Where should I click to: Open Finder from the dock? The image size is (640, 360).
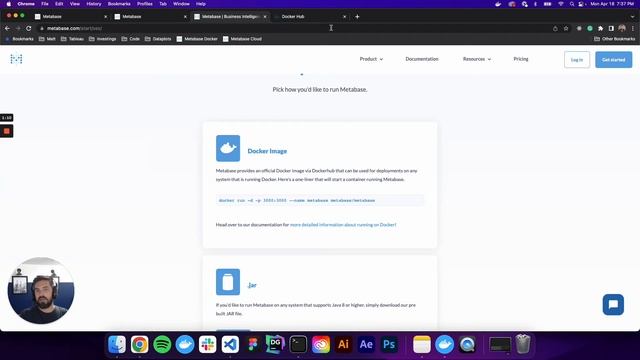[117, 344]
